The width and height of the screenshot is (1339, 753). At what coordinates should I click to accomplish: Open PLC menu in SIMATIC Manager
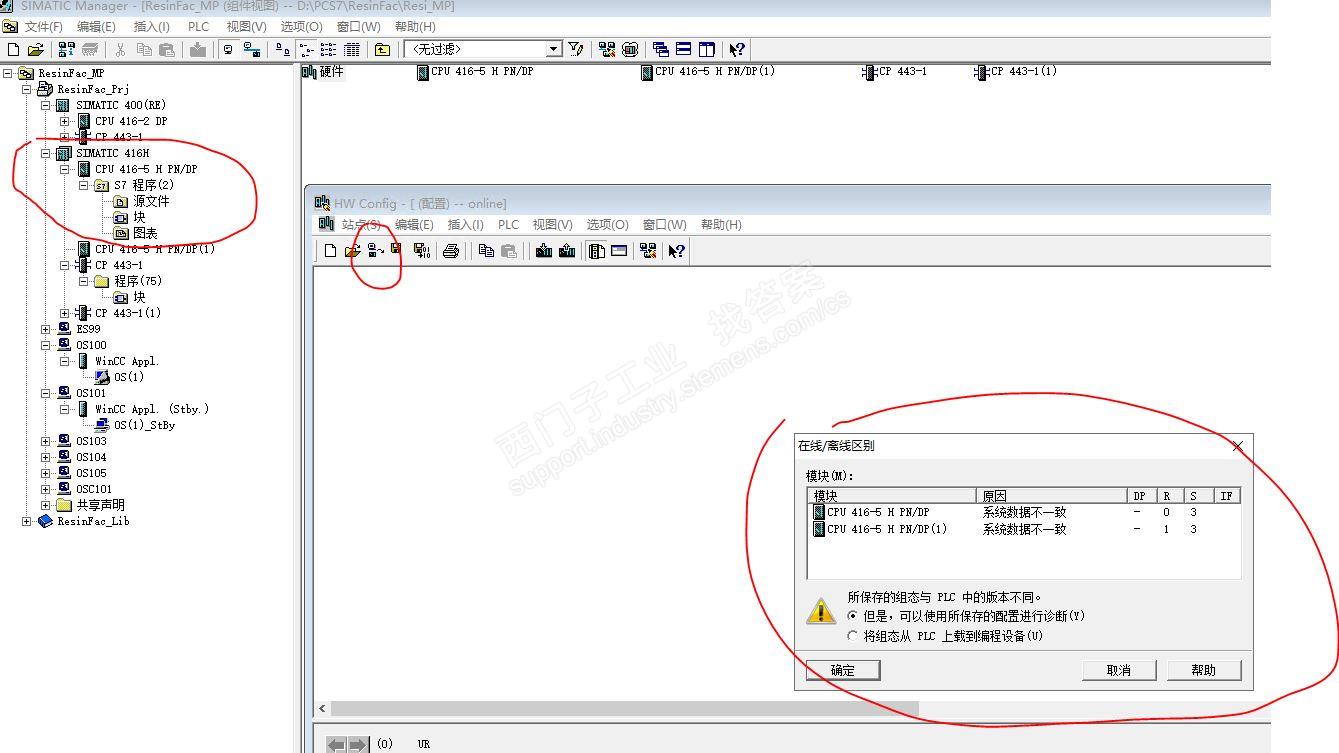(199, 26)
